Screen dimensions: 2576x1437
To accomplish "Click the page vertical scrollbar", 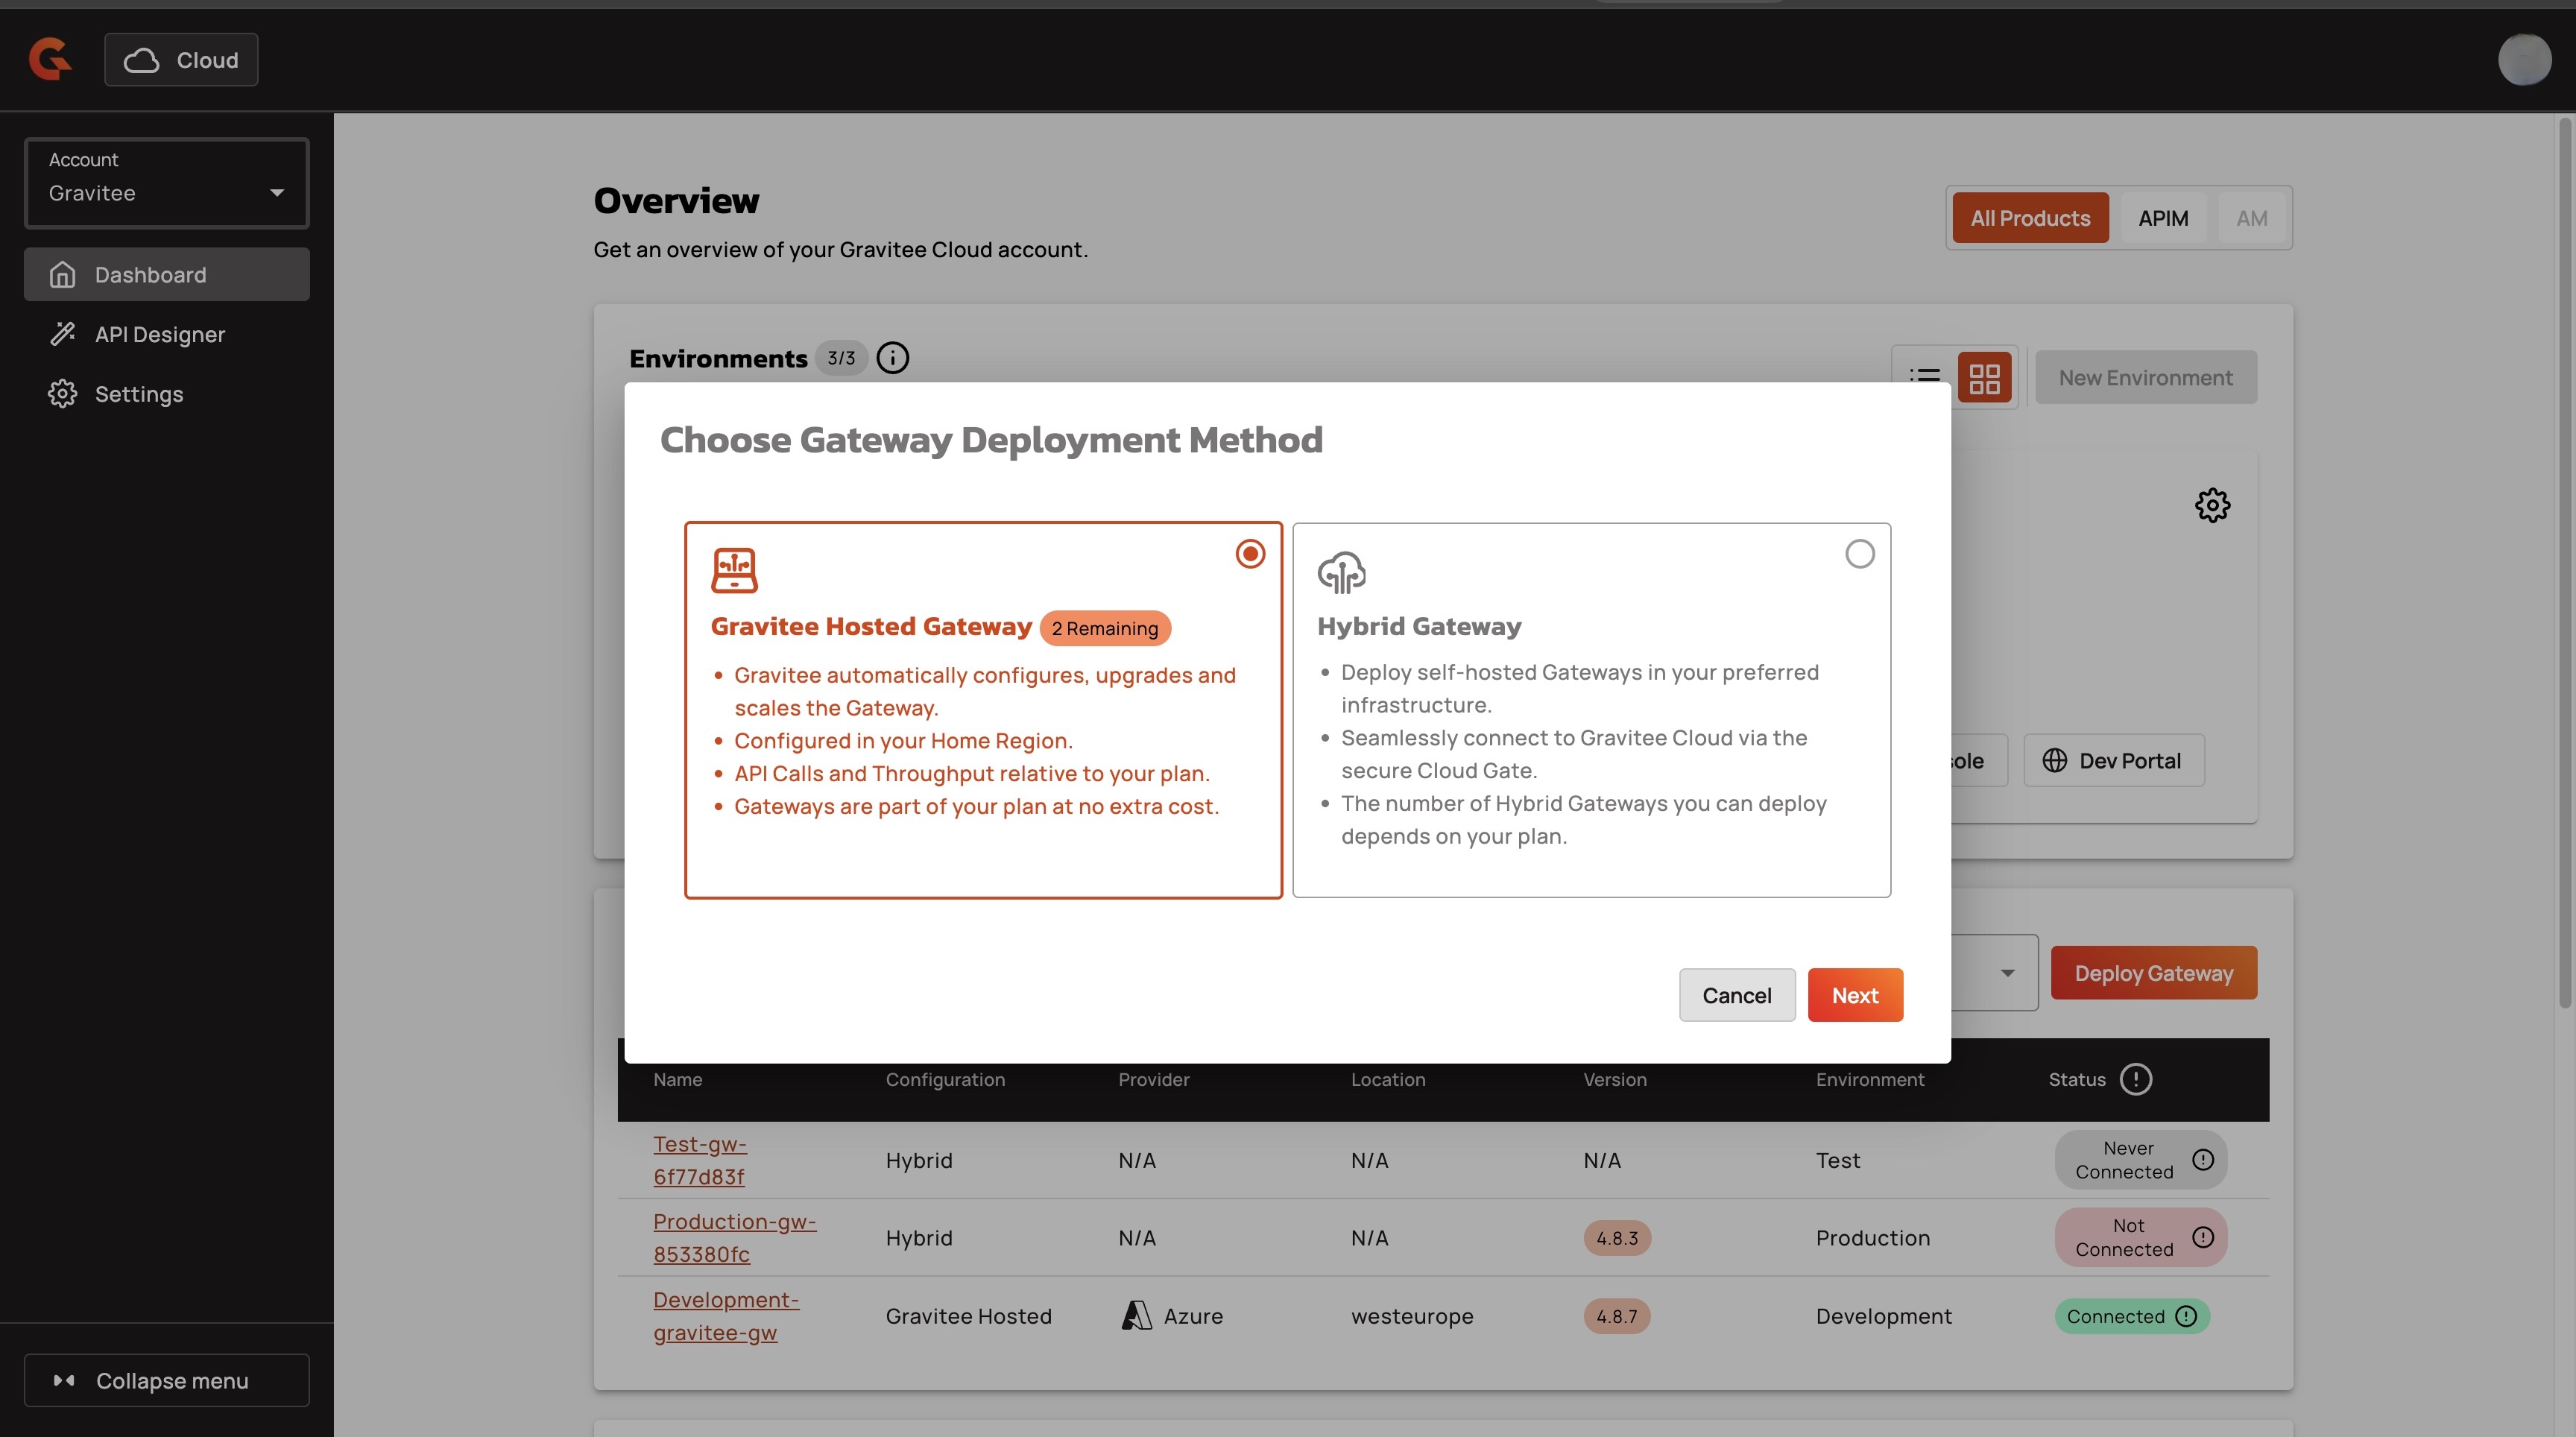I will (2564, 560).
